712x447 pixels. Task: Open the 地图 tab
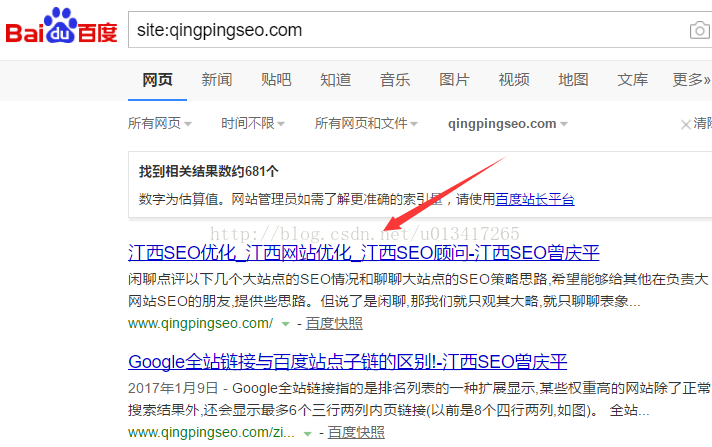[x=574, y=80]
